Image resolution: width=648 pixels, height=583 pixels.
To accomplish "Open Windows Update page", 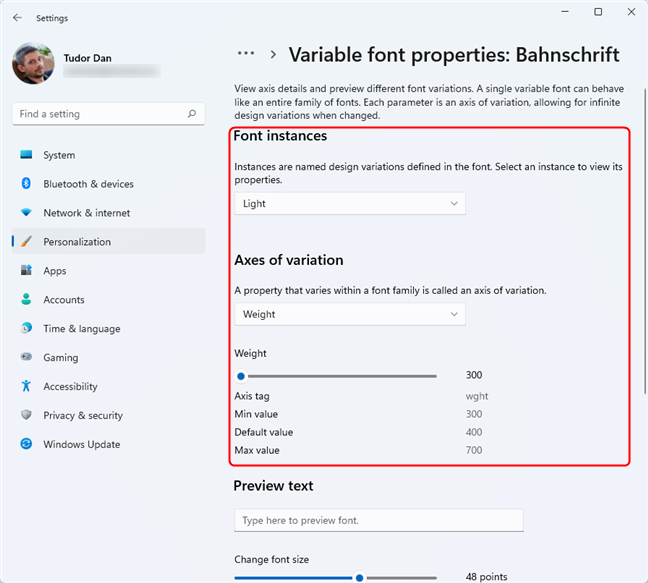I will 108,444.
